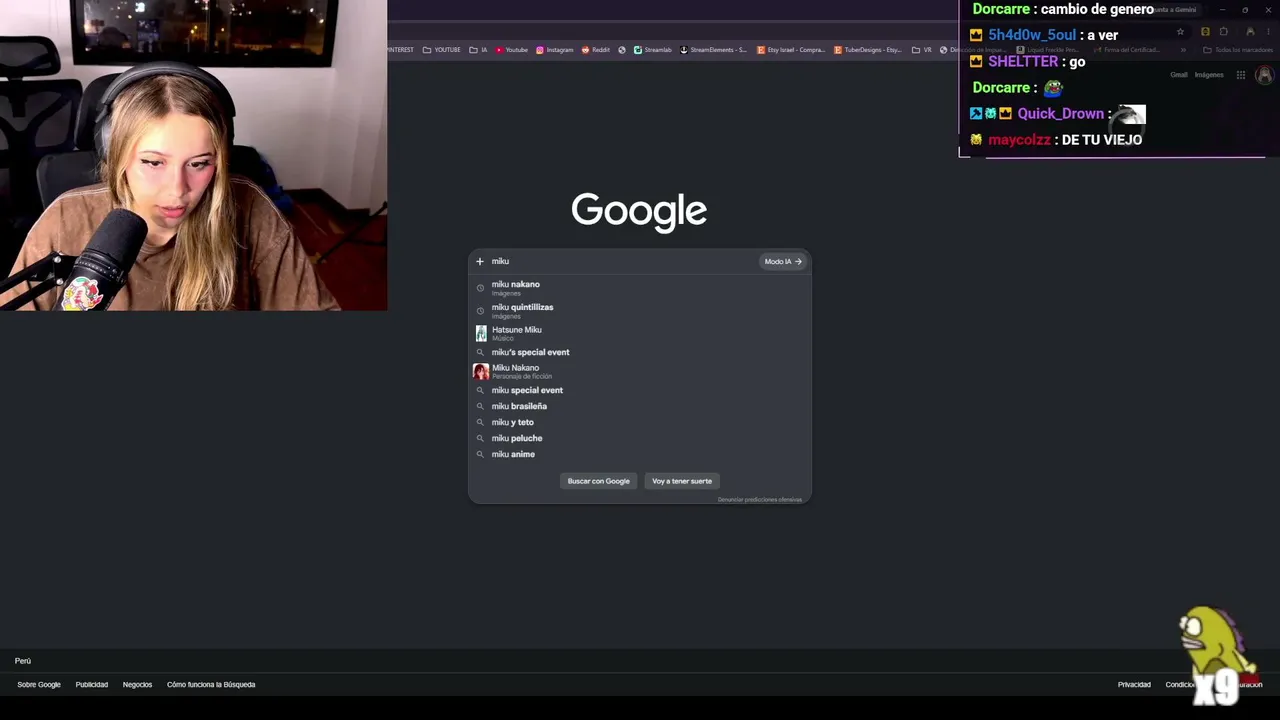Expand the hidden bookmarks overflow chevron
The image size is (1280, 720).
point(1183,50)
